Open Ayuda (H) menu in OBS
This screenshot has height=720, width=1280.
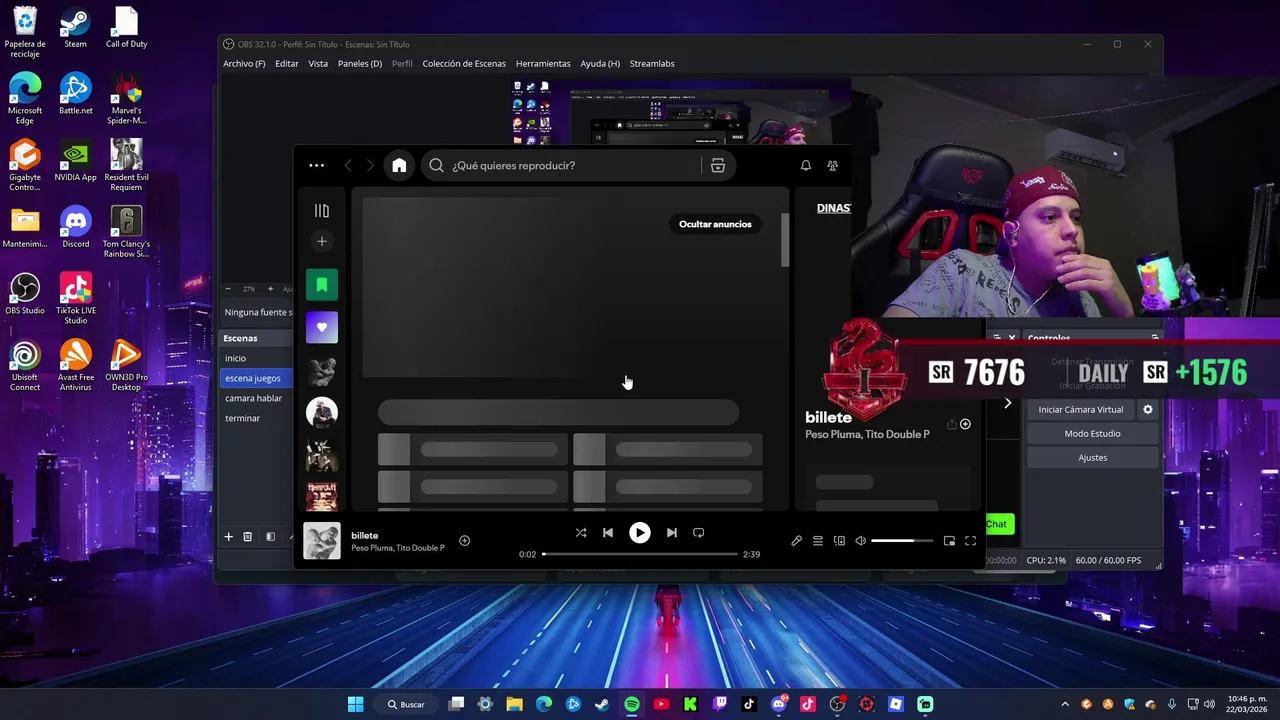pos(600,64)
